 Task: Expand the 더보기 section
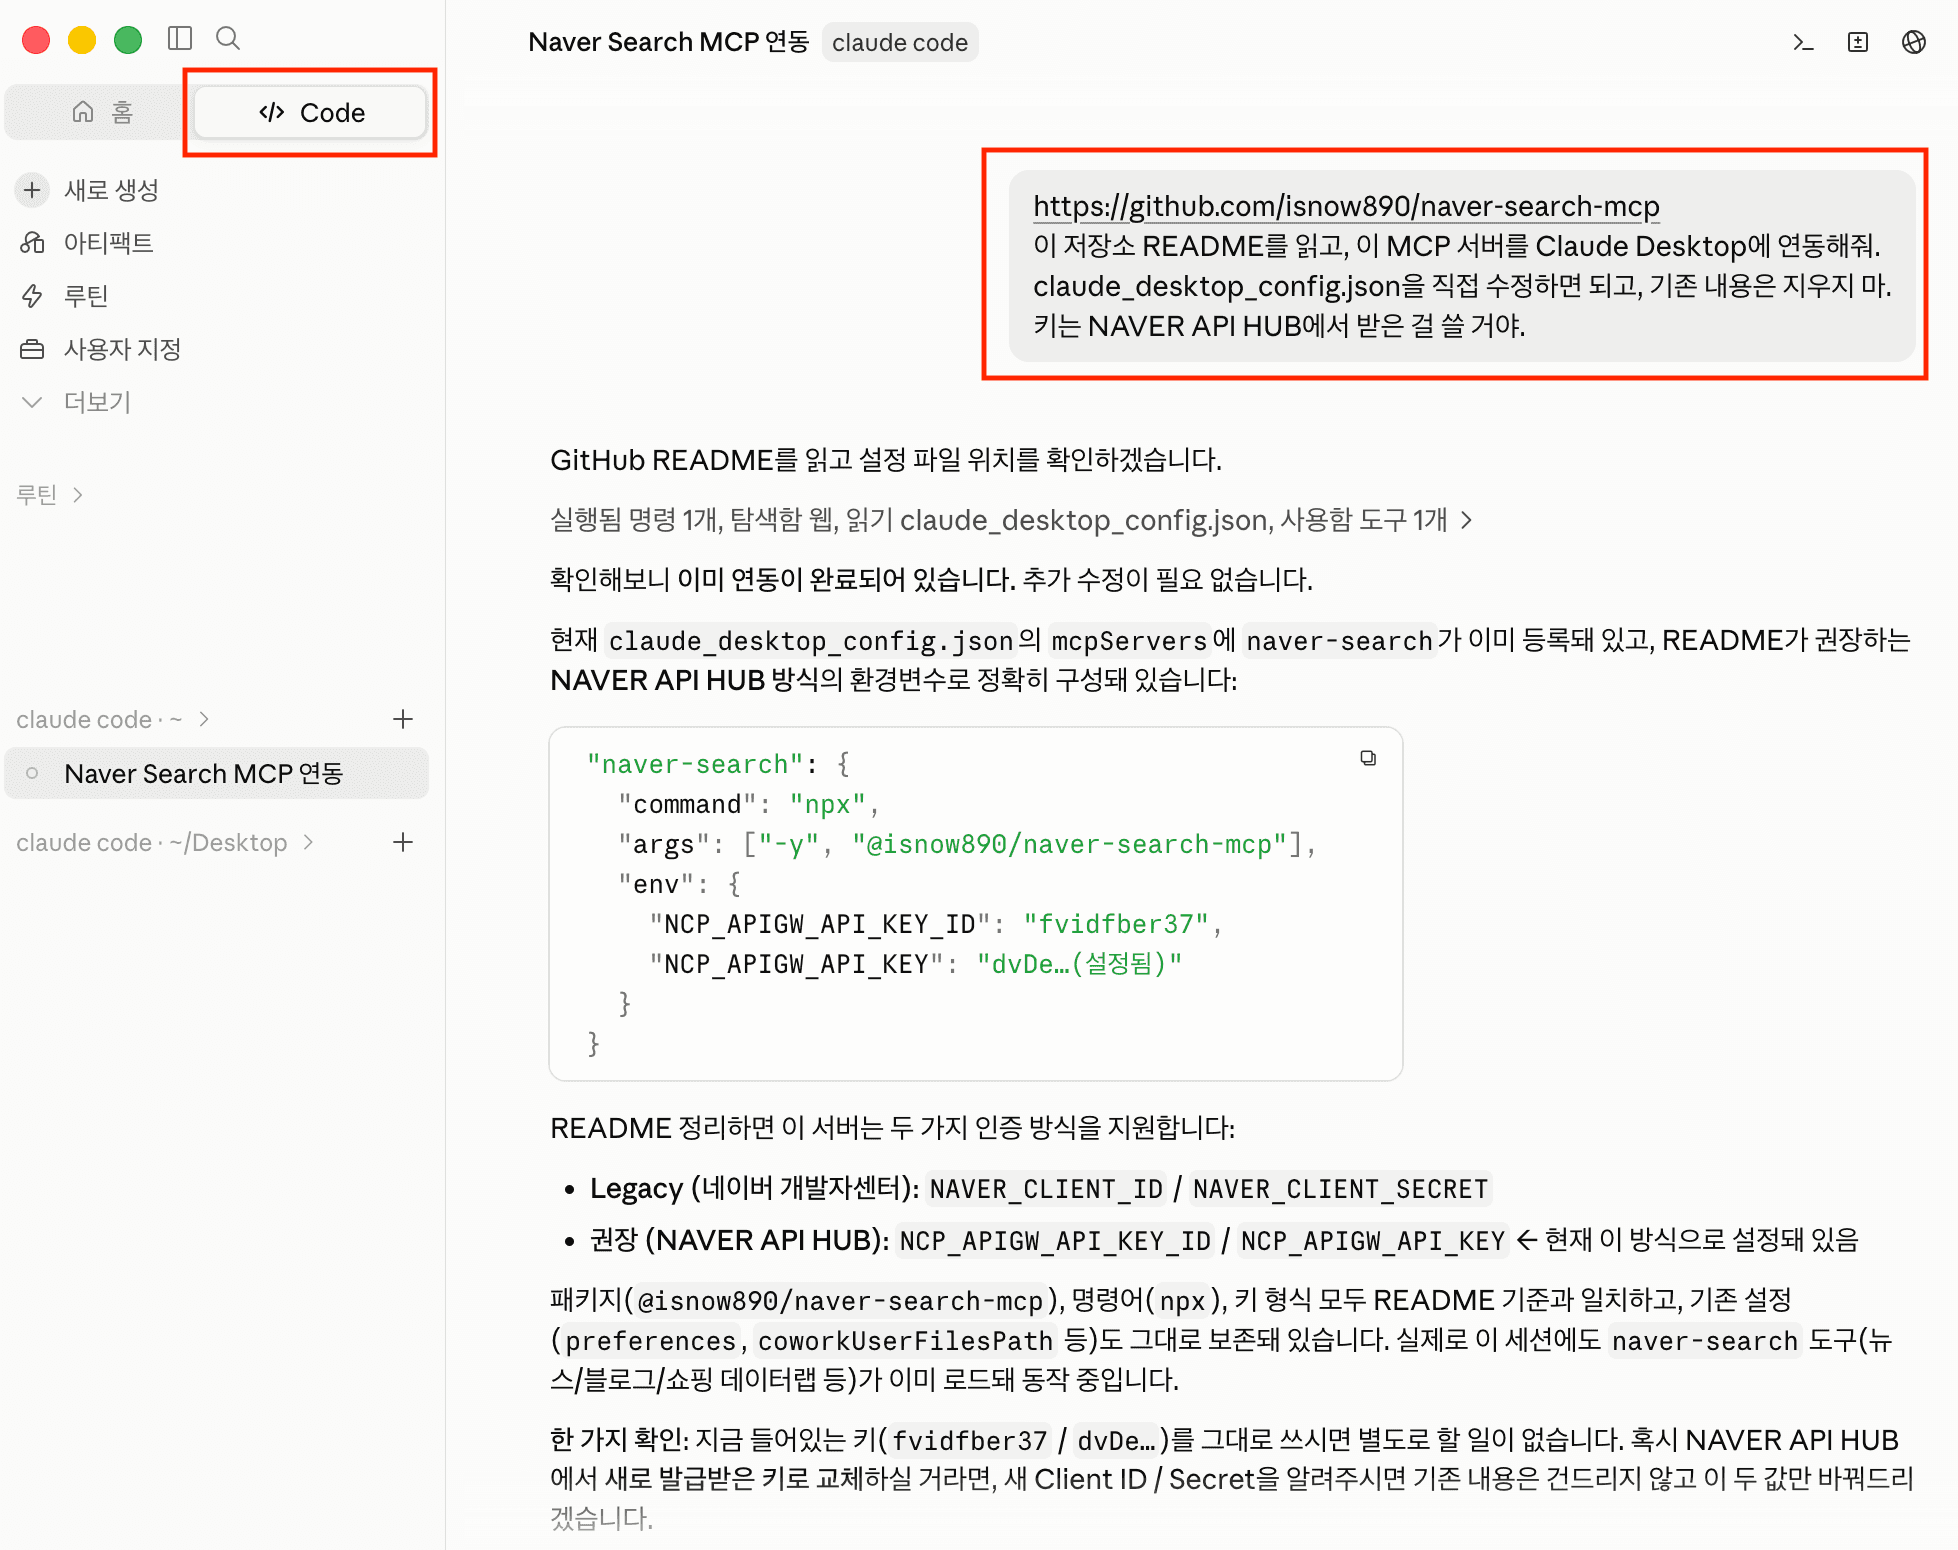coord(97,402)
